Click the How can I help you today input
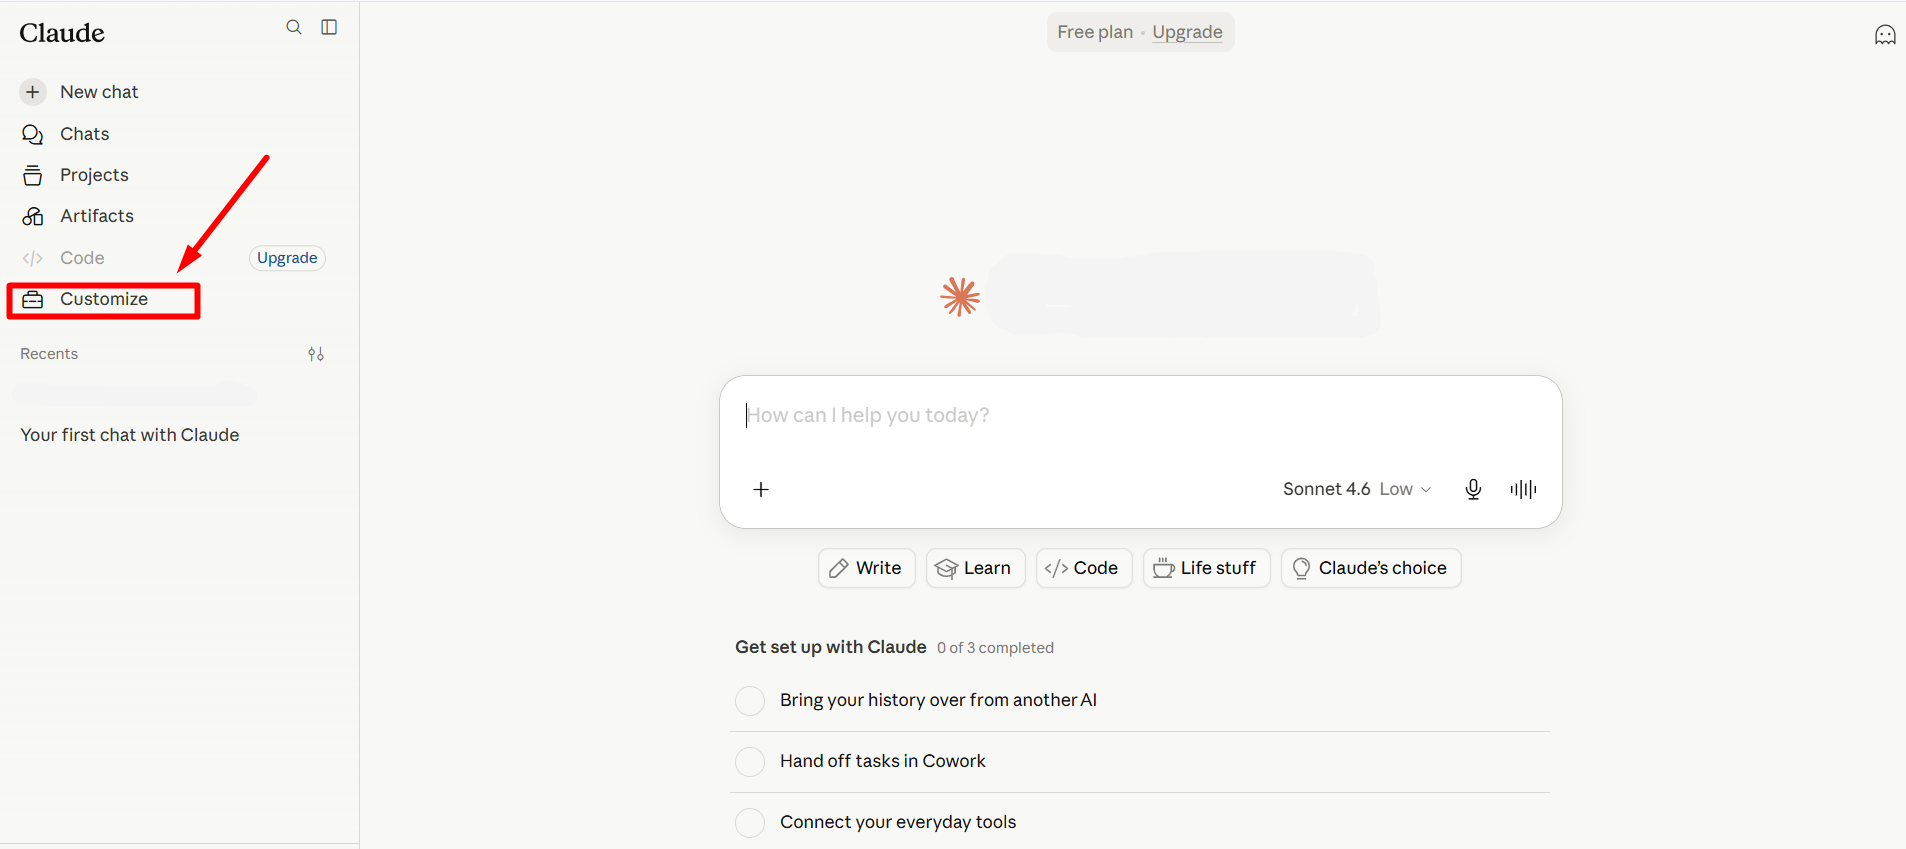The image size is (1906, 849). click(1140, 416)
